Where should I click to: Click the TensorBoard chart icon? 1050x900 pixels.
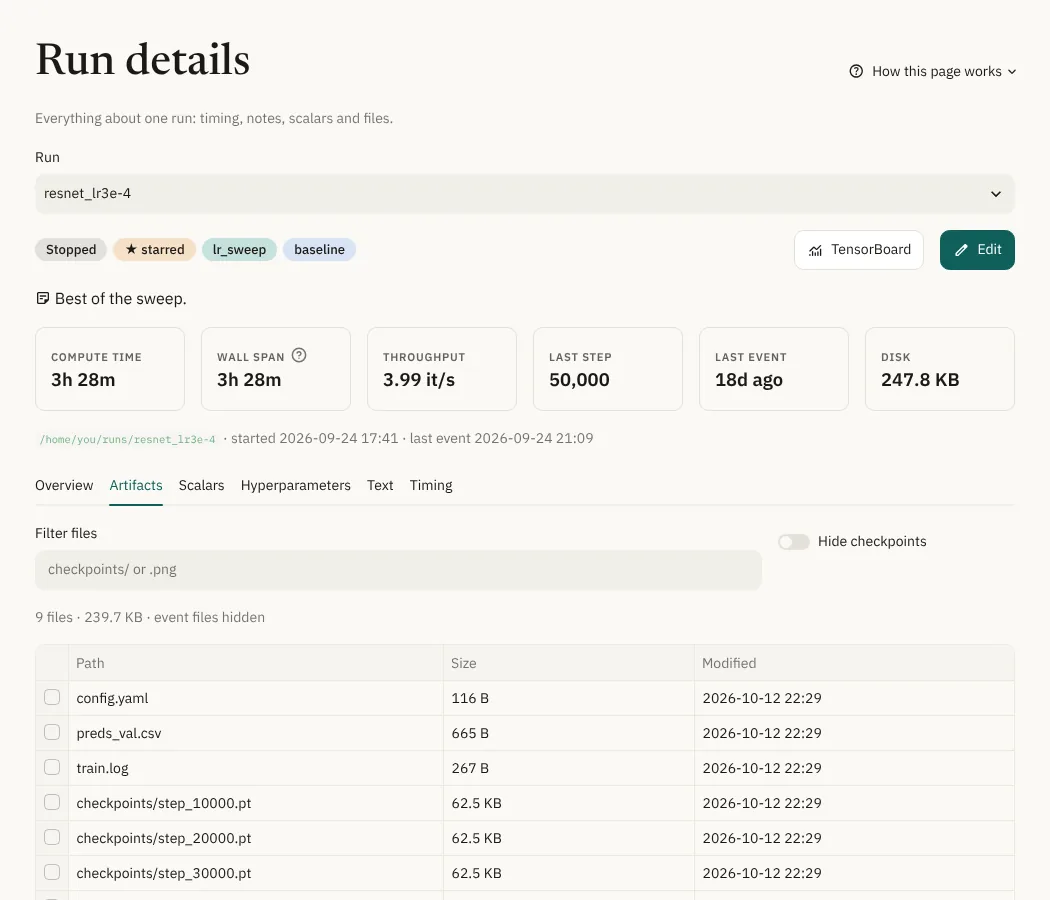pyautogui.click(x=815, y=250)
